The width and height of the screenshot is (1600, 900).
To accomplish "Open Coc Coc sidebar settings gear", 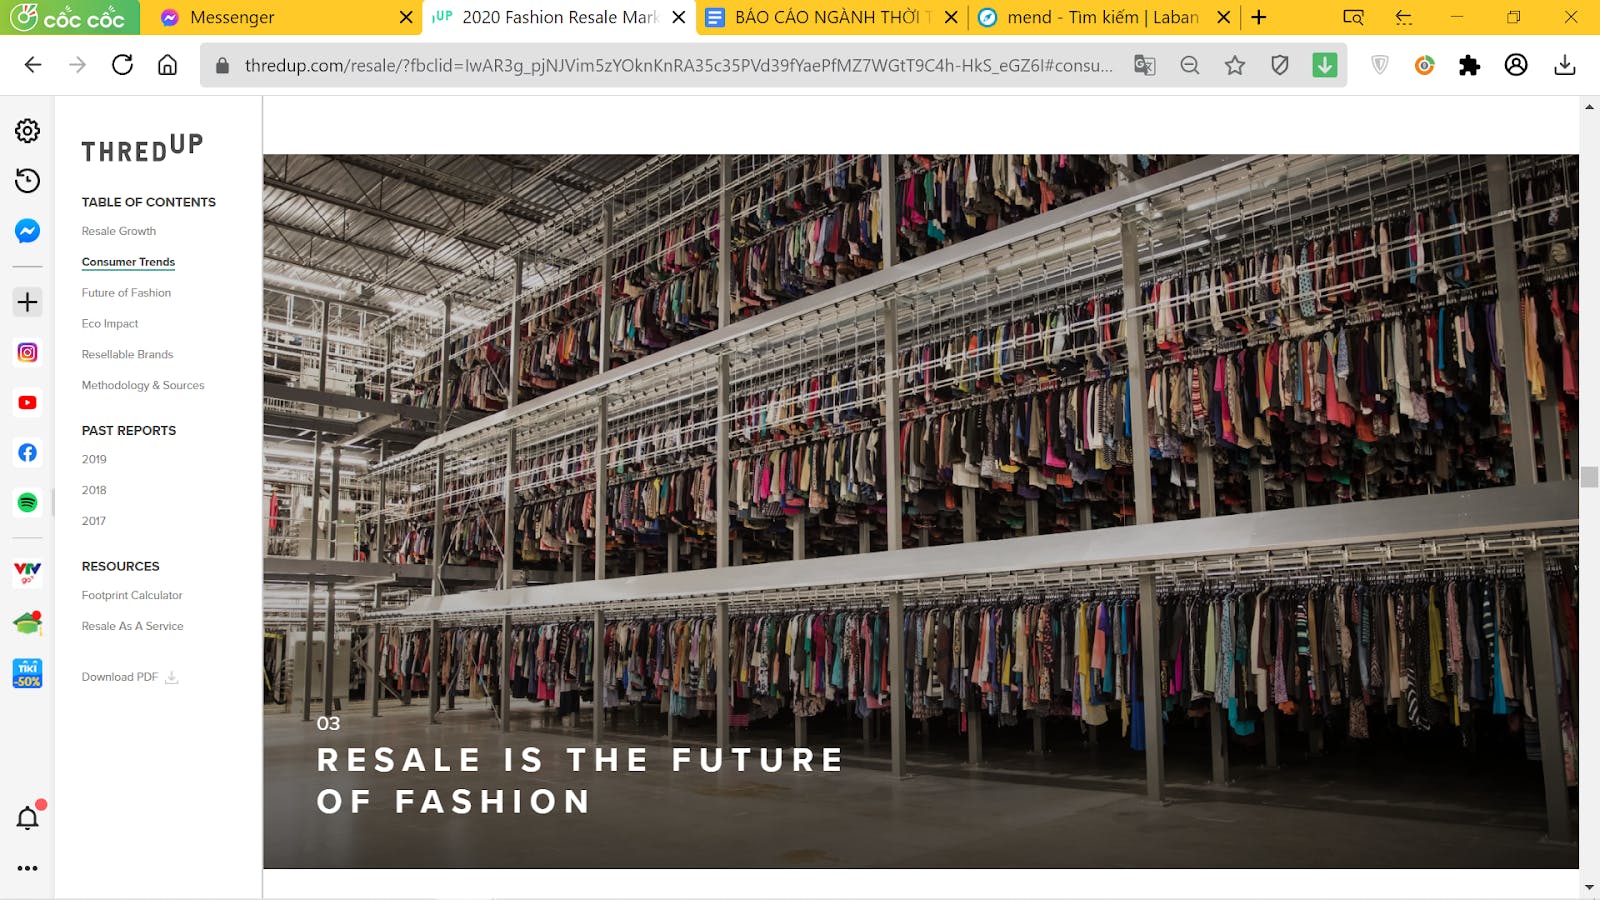I will click(x=27, y=131).
